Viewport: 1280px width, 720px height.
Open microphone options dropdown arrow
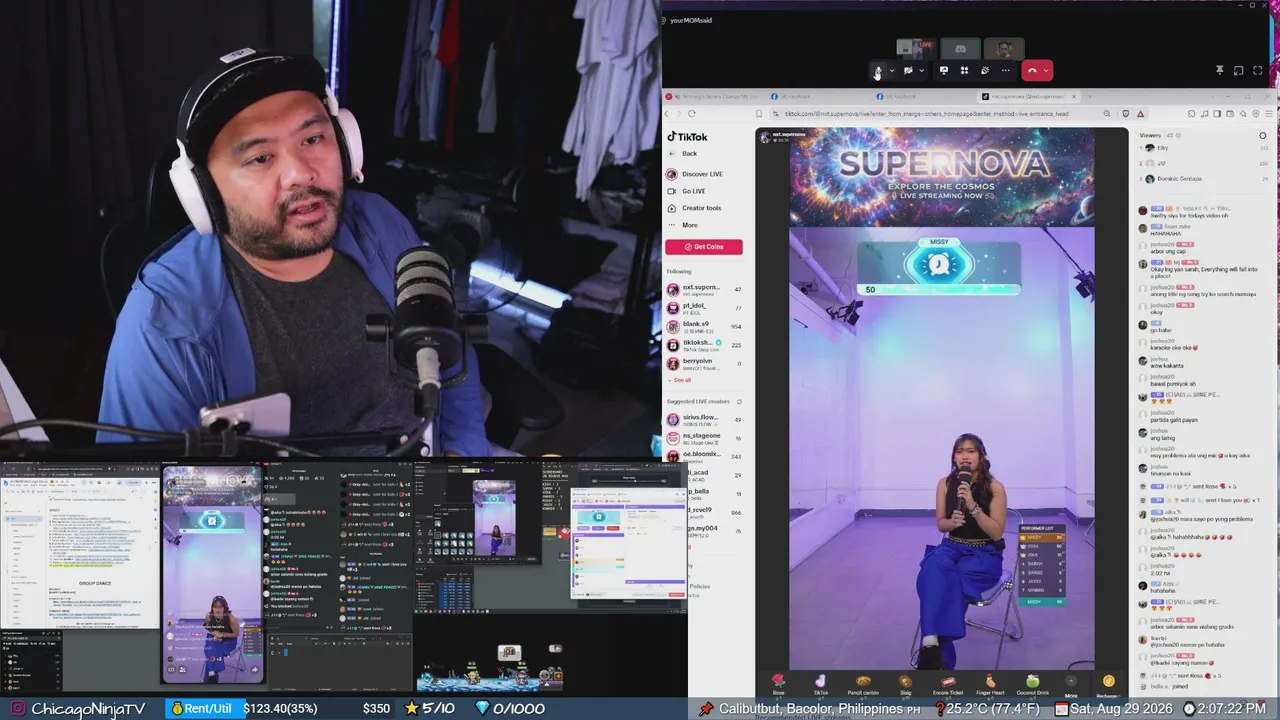tap(891, 71)
